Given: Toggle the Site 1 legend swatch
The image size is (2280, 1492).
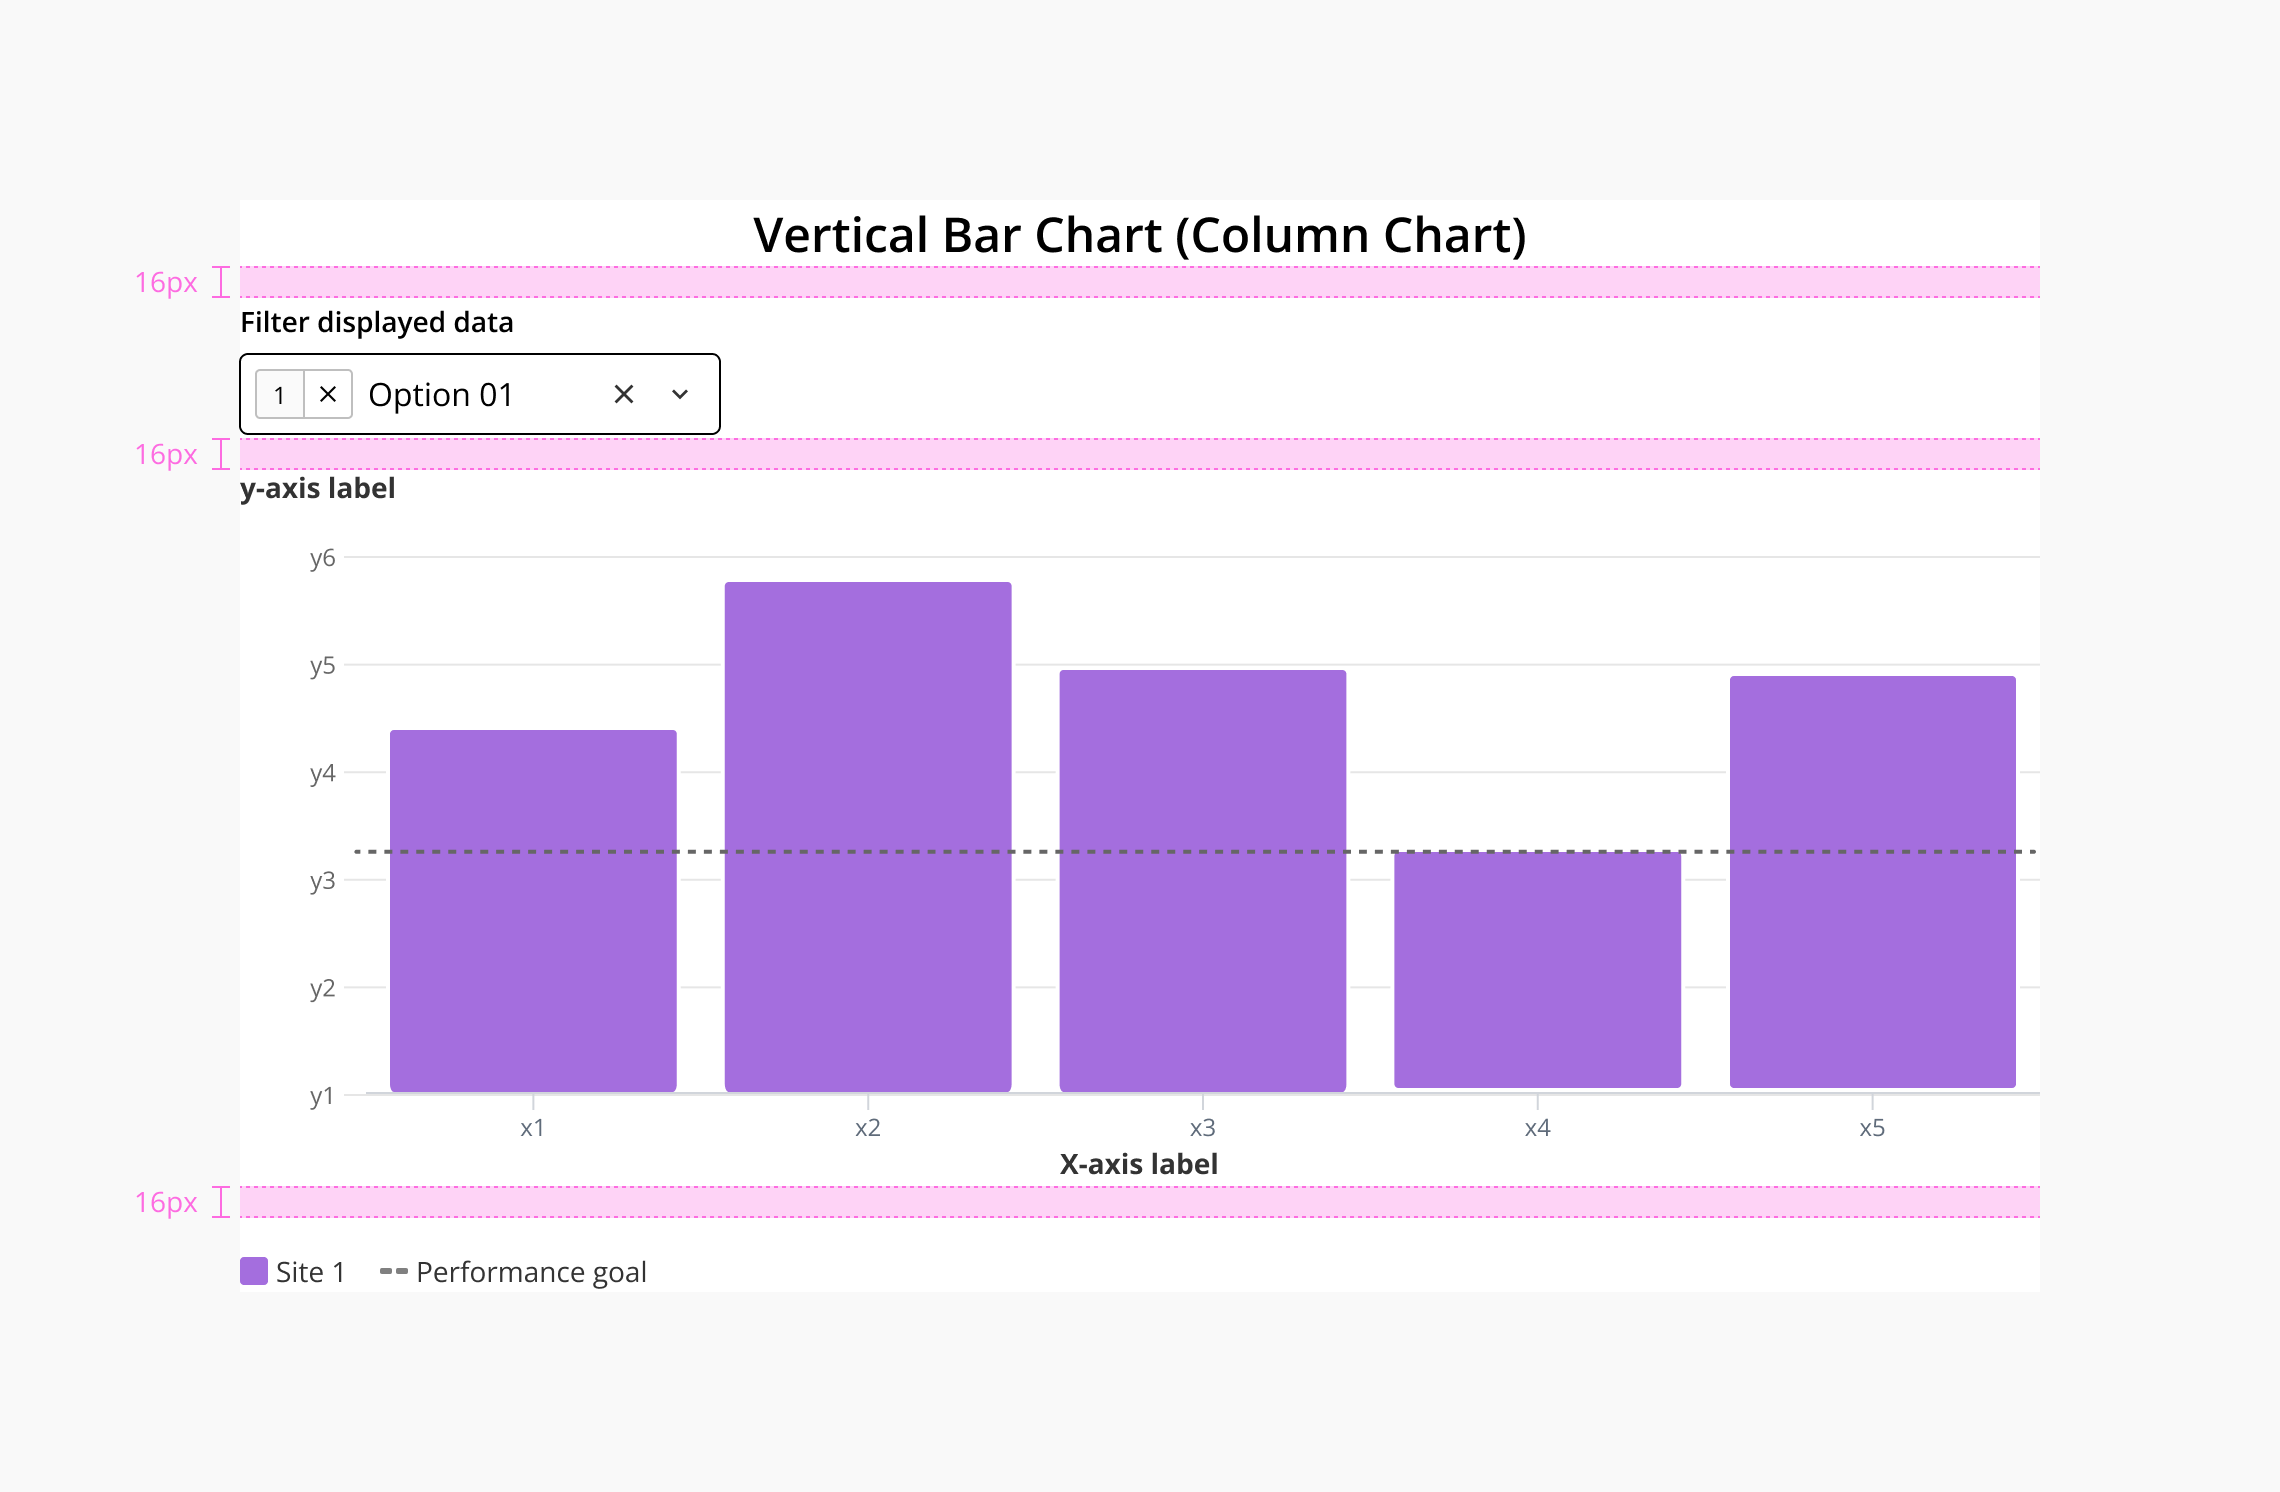Looking at the screenshot, I should [x=254, y=1271].
